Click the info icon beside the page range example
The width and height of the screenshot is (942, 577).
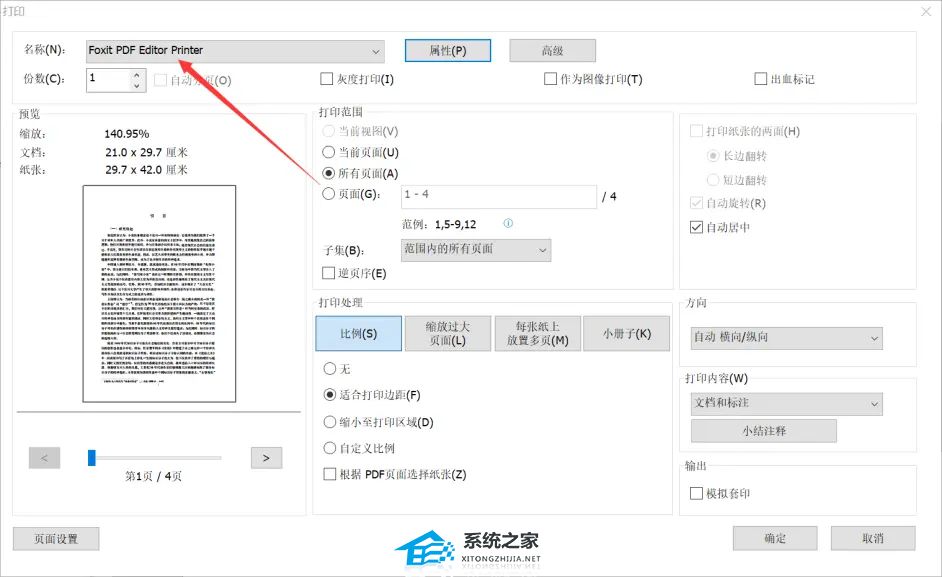(508, 223)
